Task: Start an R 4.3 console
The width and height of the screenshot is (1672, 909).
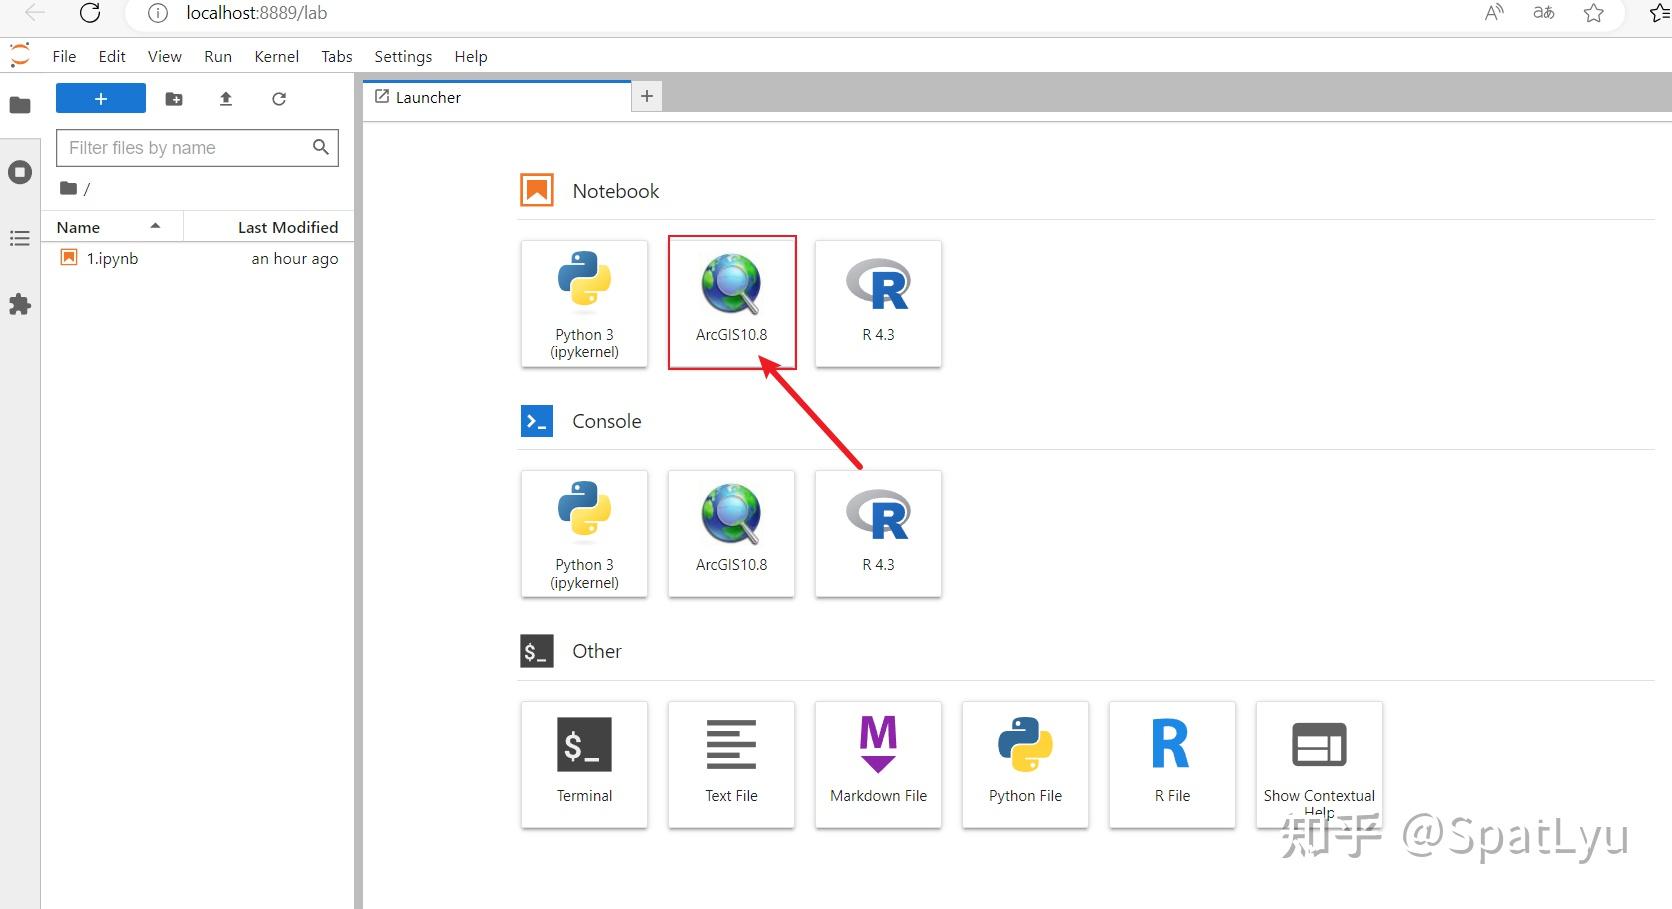Action: [x=877, y=533]
